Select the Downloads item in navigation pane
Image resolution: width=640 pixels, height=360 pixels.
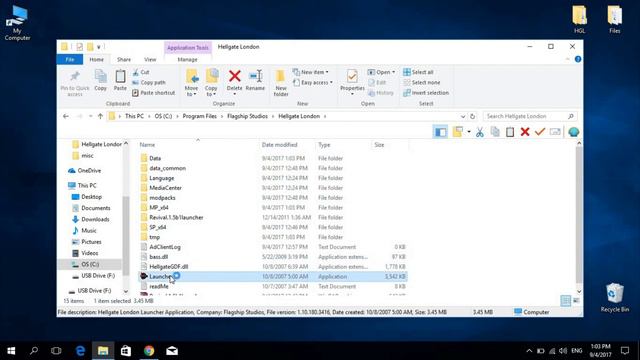pos(95,219)
